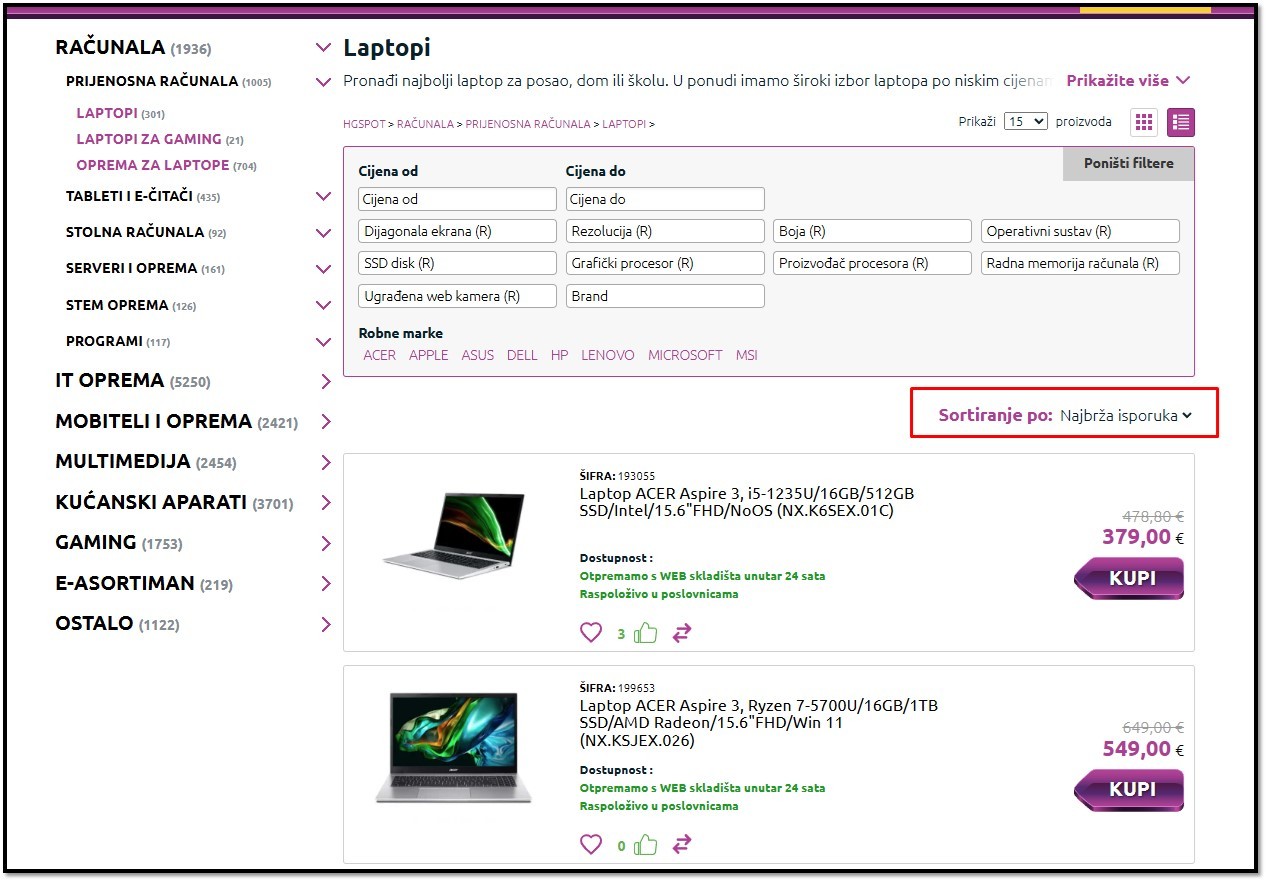Open LAPTOPI ZA GAMING category
This screenshot has width=1267, height=882.
tap(149, 139)
